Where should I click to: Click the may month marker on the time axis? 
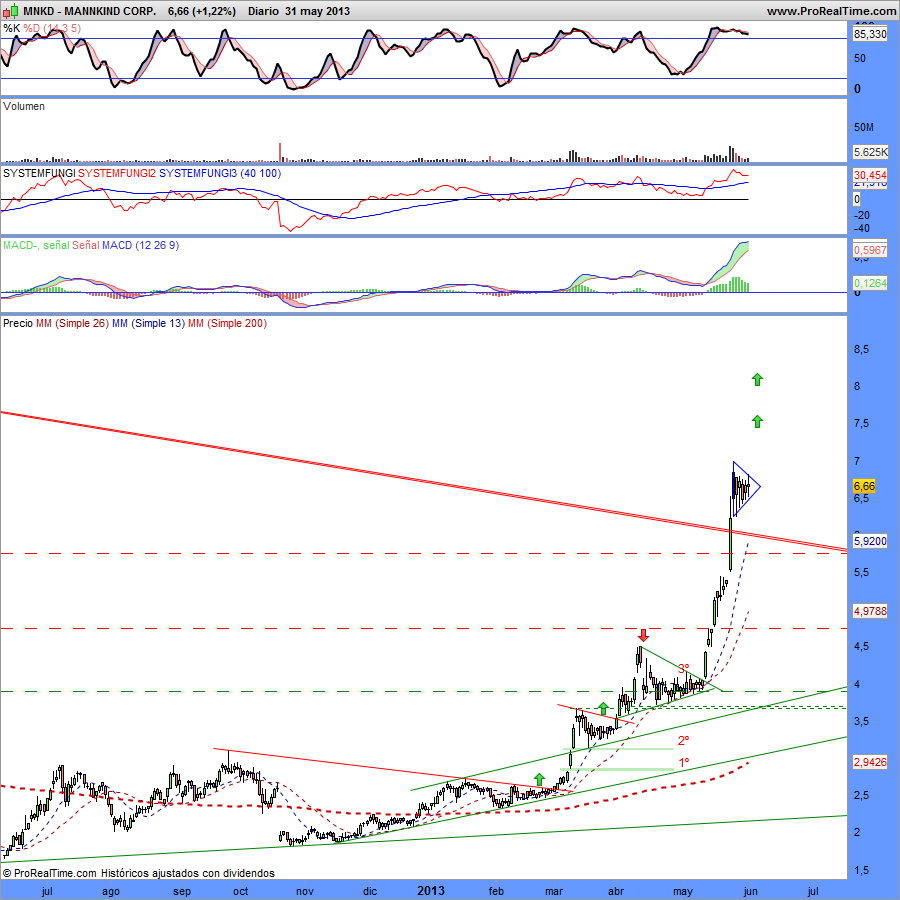682,891
